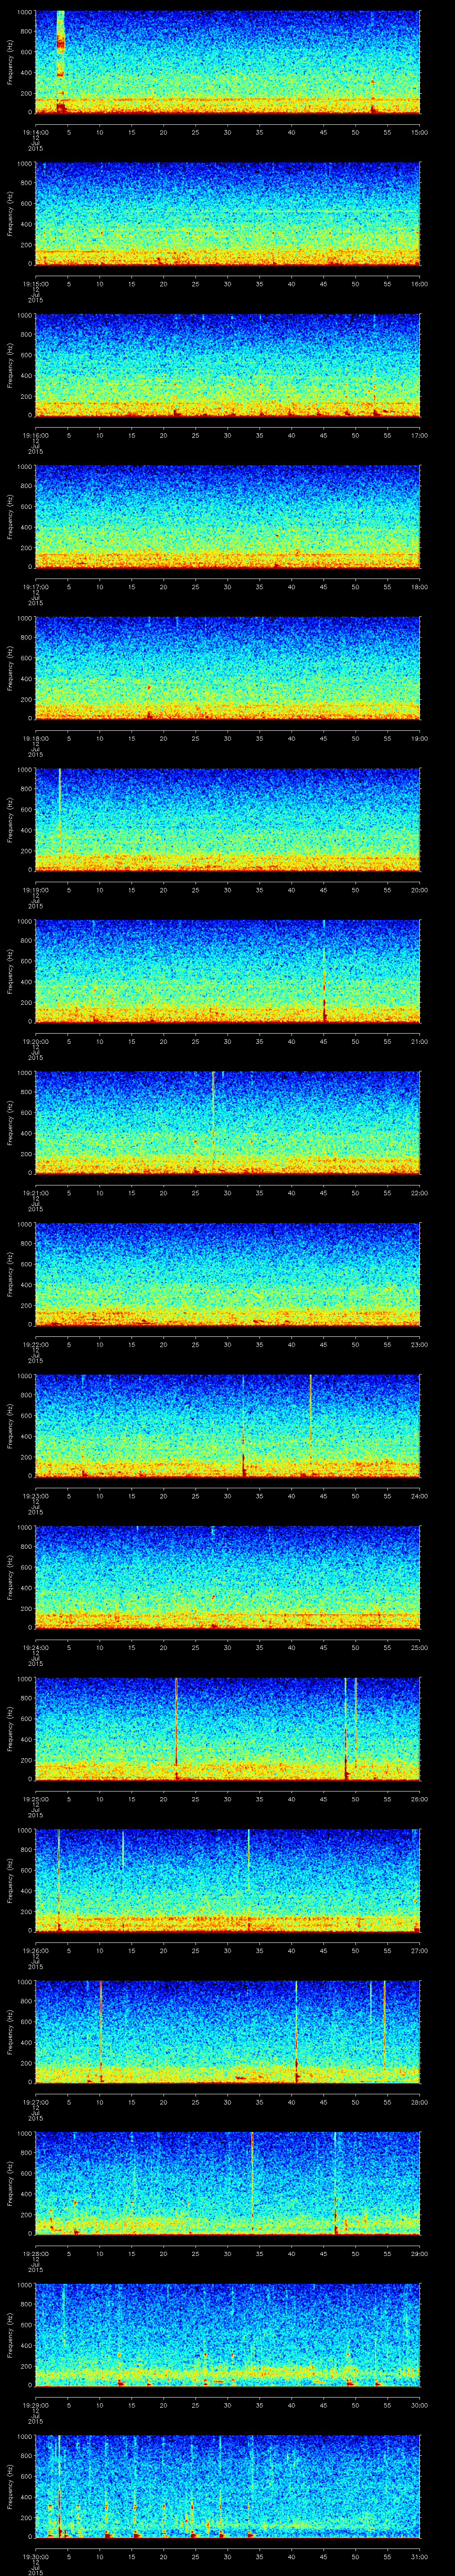The image size is (455, 2576).
Task: Click the 25:00 end time label
Action: click(419, 1647)
